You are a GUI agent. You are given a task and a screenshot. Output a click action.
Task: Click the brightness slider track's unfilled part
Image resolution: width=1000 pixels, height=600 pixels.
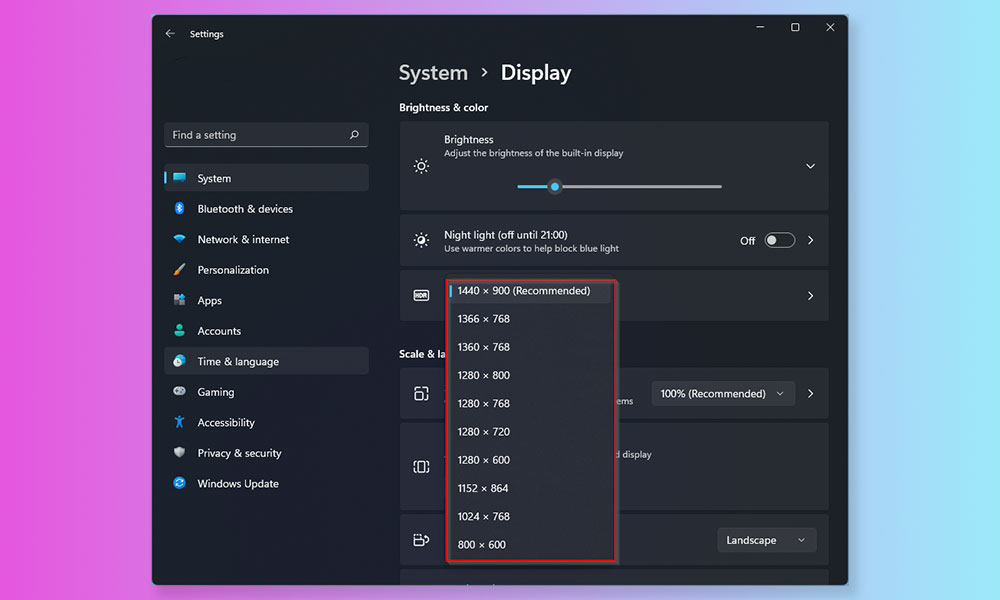(x=641, y=187)
